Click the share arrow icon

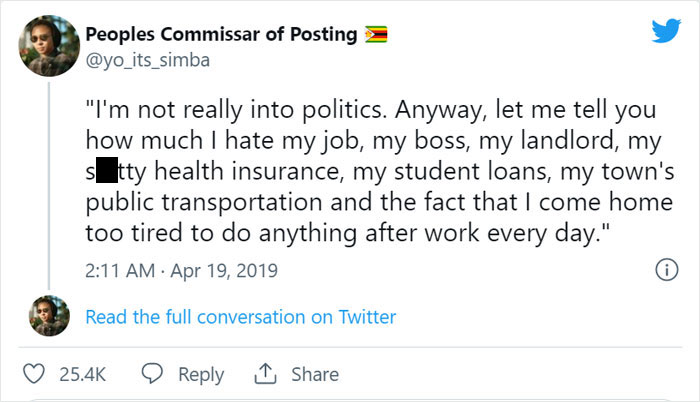coord(264,373)
